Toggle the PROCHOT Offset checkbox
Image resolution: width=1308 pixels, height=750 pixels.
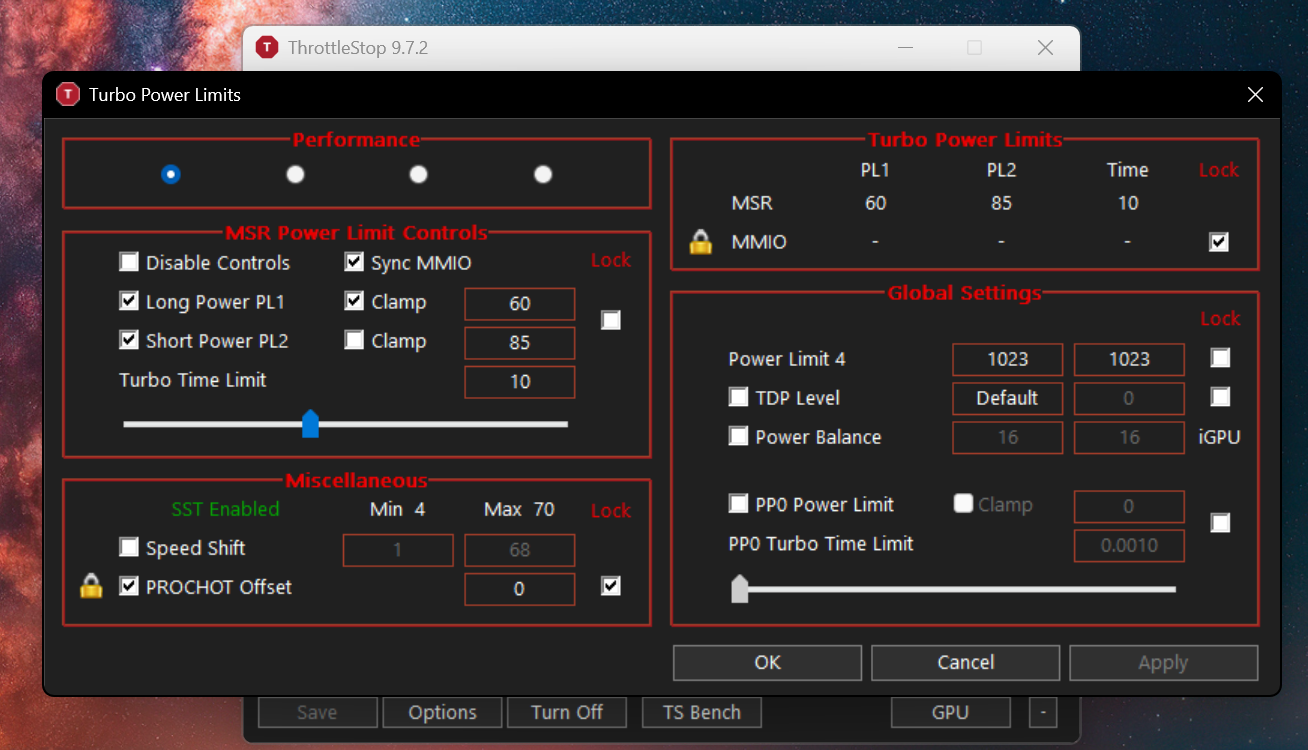(129, 586)
